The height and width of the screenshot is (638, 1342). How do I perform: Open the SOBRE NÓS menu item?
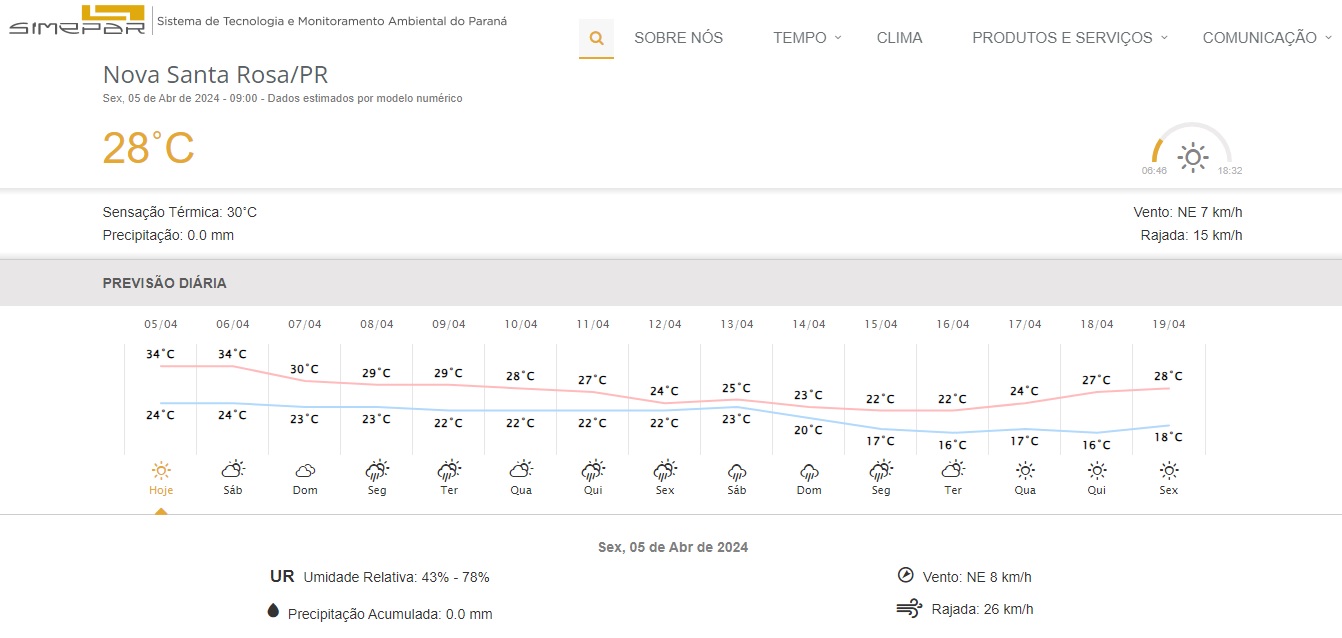pos(678,38)
